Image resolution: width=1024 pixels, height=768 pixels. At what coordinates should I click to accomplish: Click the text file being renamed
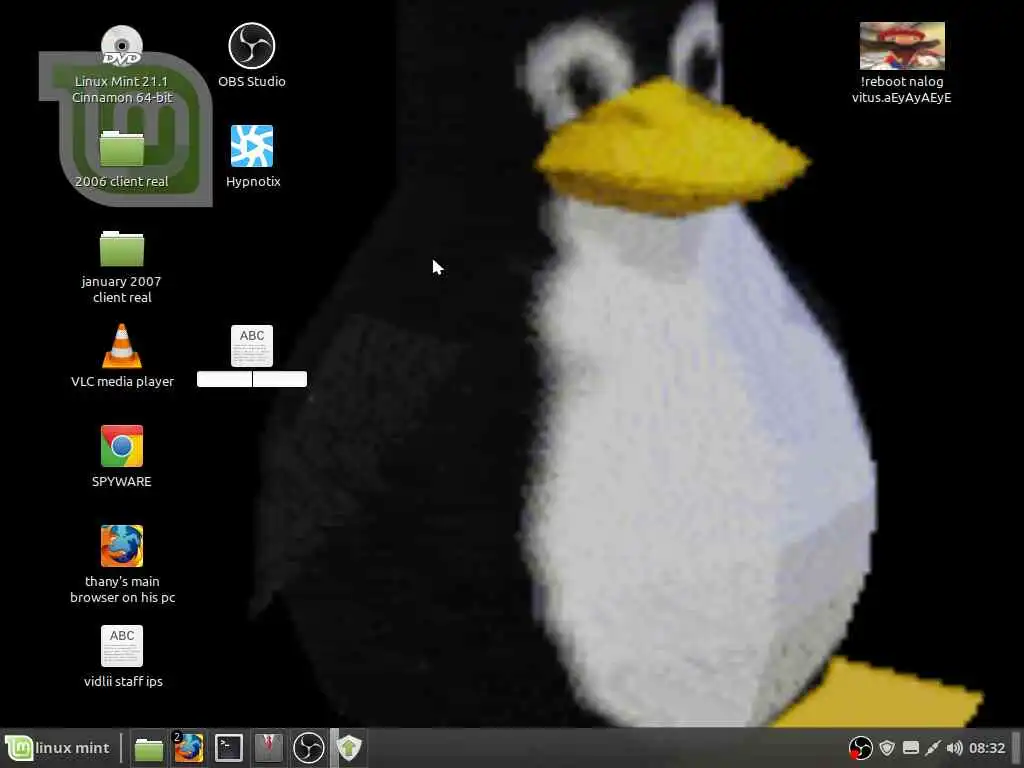tap(251, 346)
